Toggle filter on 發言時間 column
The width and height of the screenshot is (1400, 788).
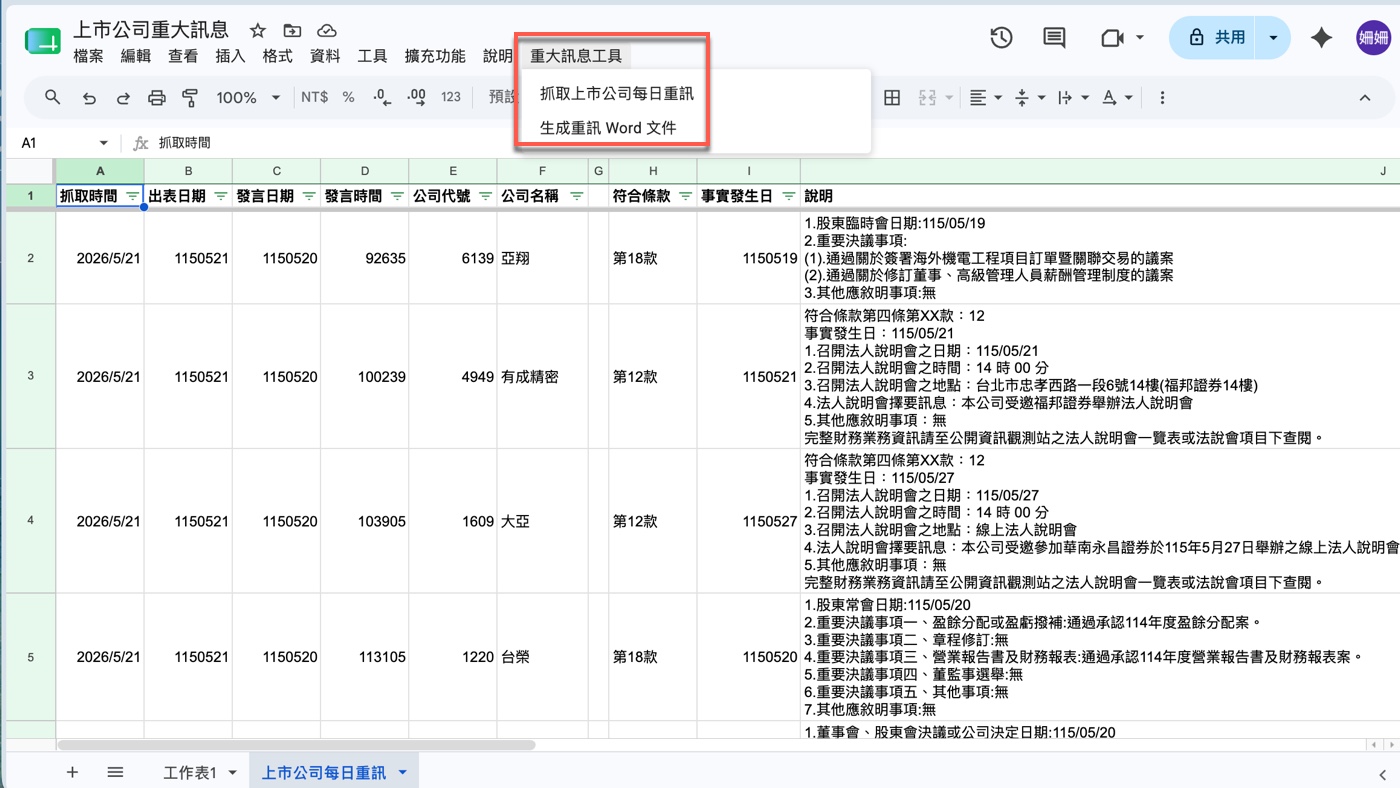click(397, 197)
